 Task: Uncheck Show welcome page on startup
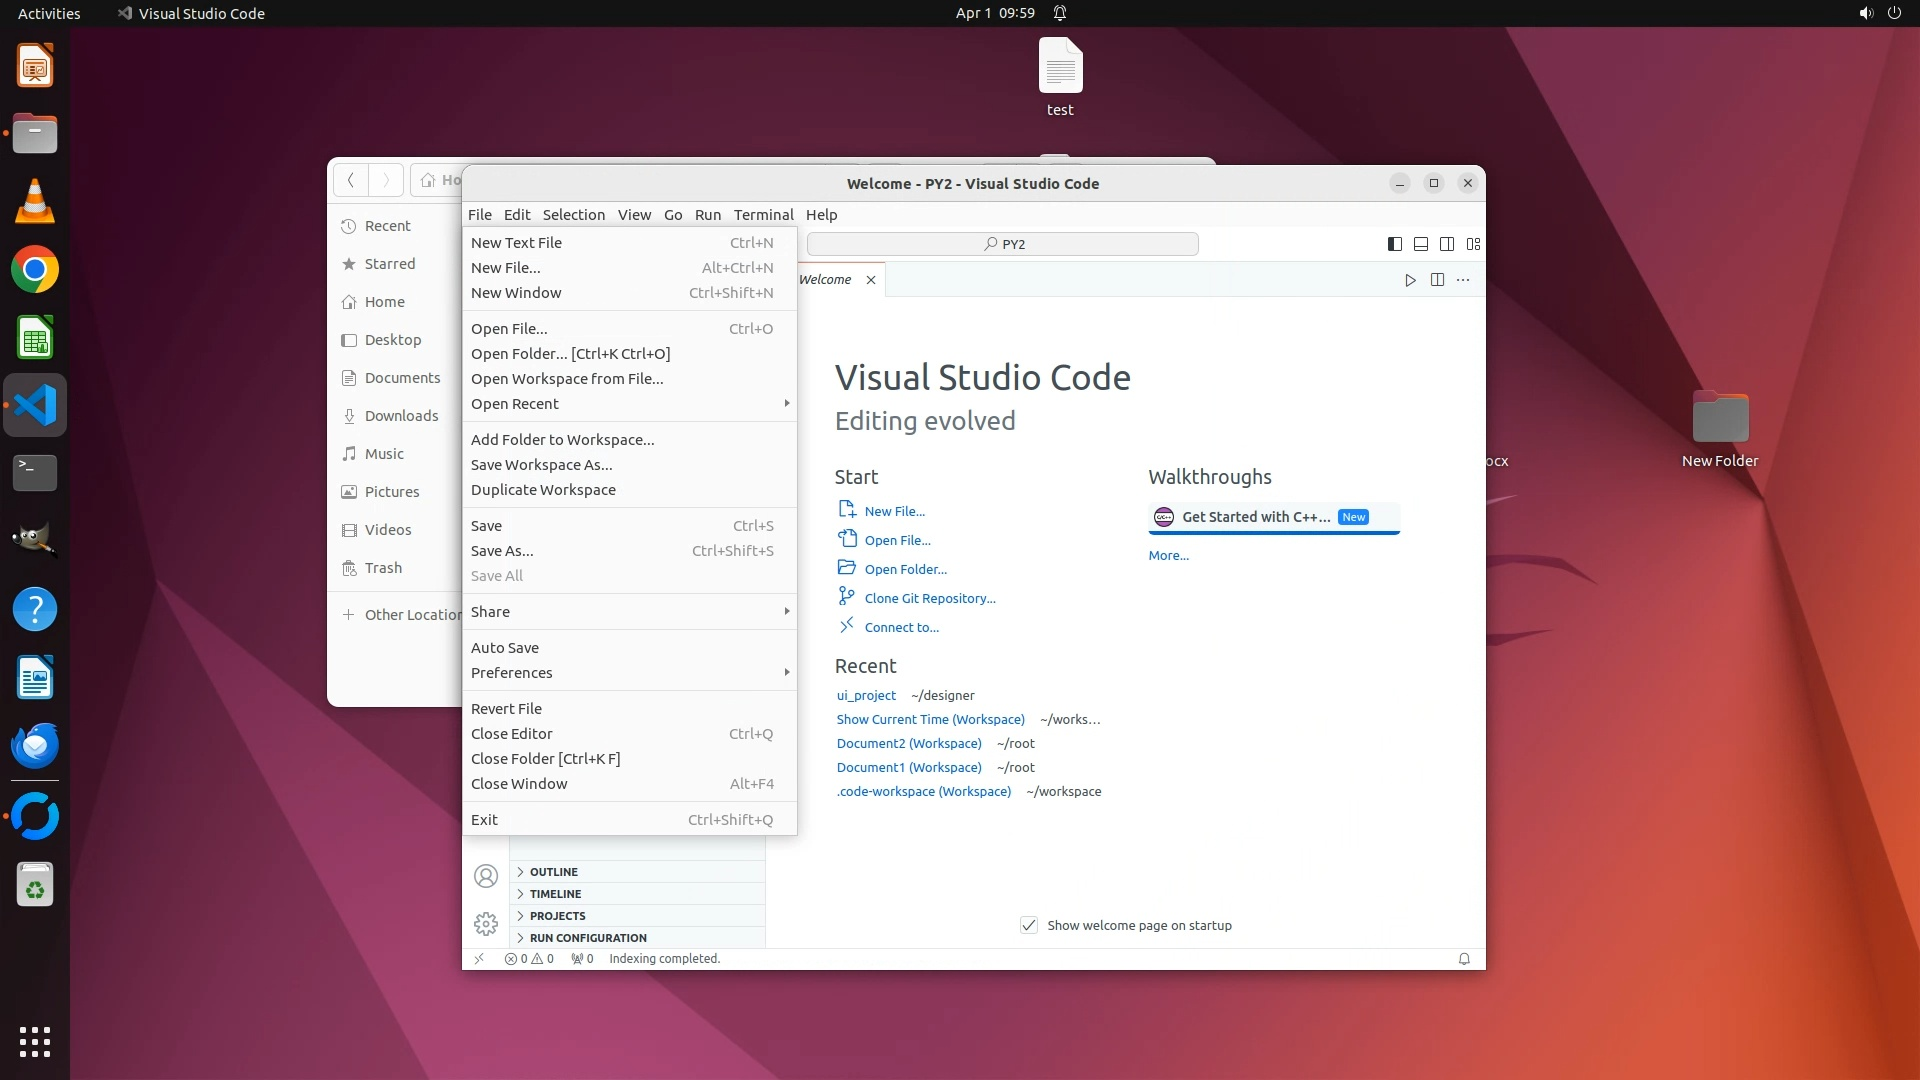(1029, 925)
